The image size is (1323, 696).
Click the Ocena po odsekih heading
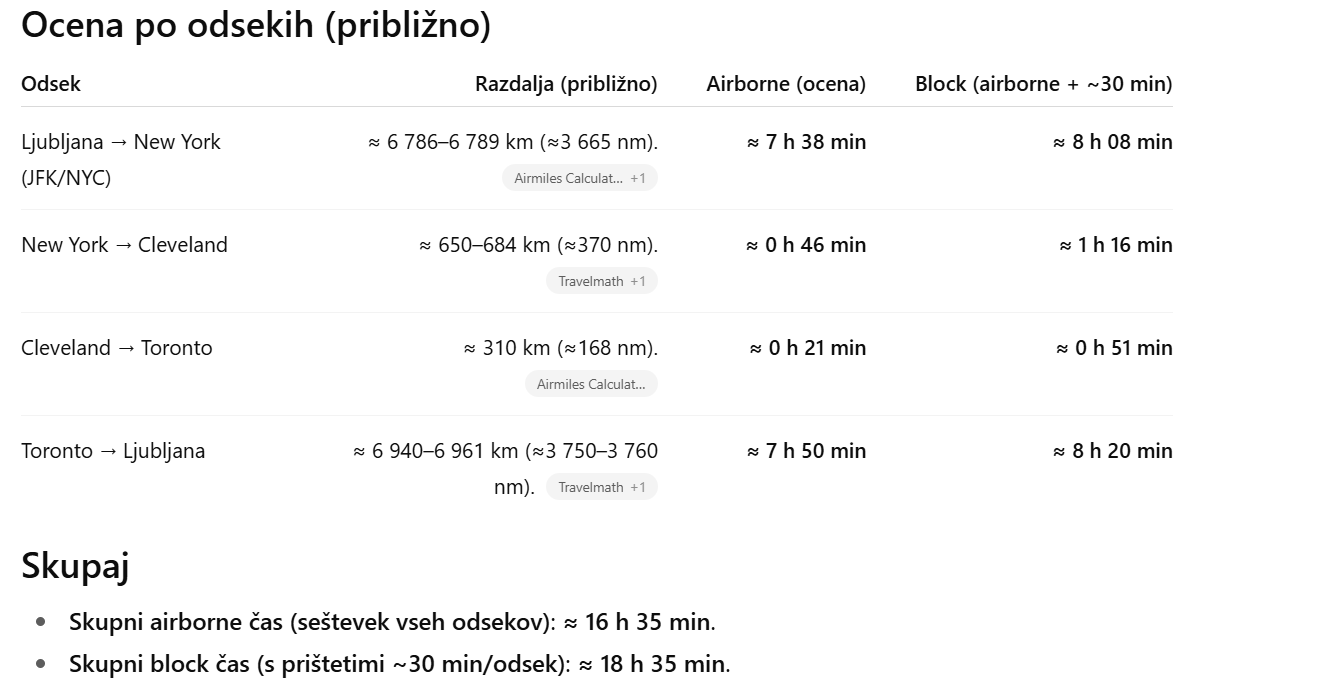tap(256, 26)
